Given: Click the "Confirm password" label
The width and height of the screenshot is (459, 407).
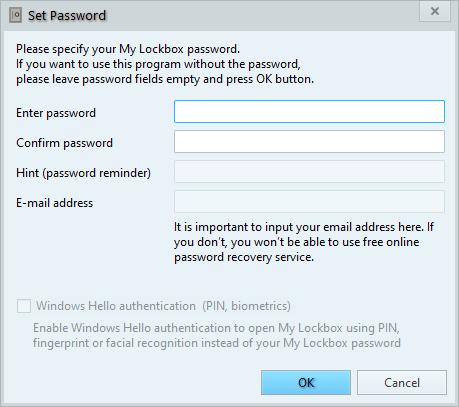Looking at the screenshot, I should (x=64, y=143).
